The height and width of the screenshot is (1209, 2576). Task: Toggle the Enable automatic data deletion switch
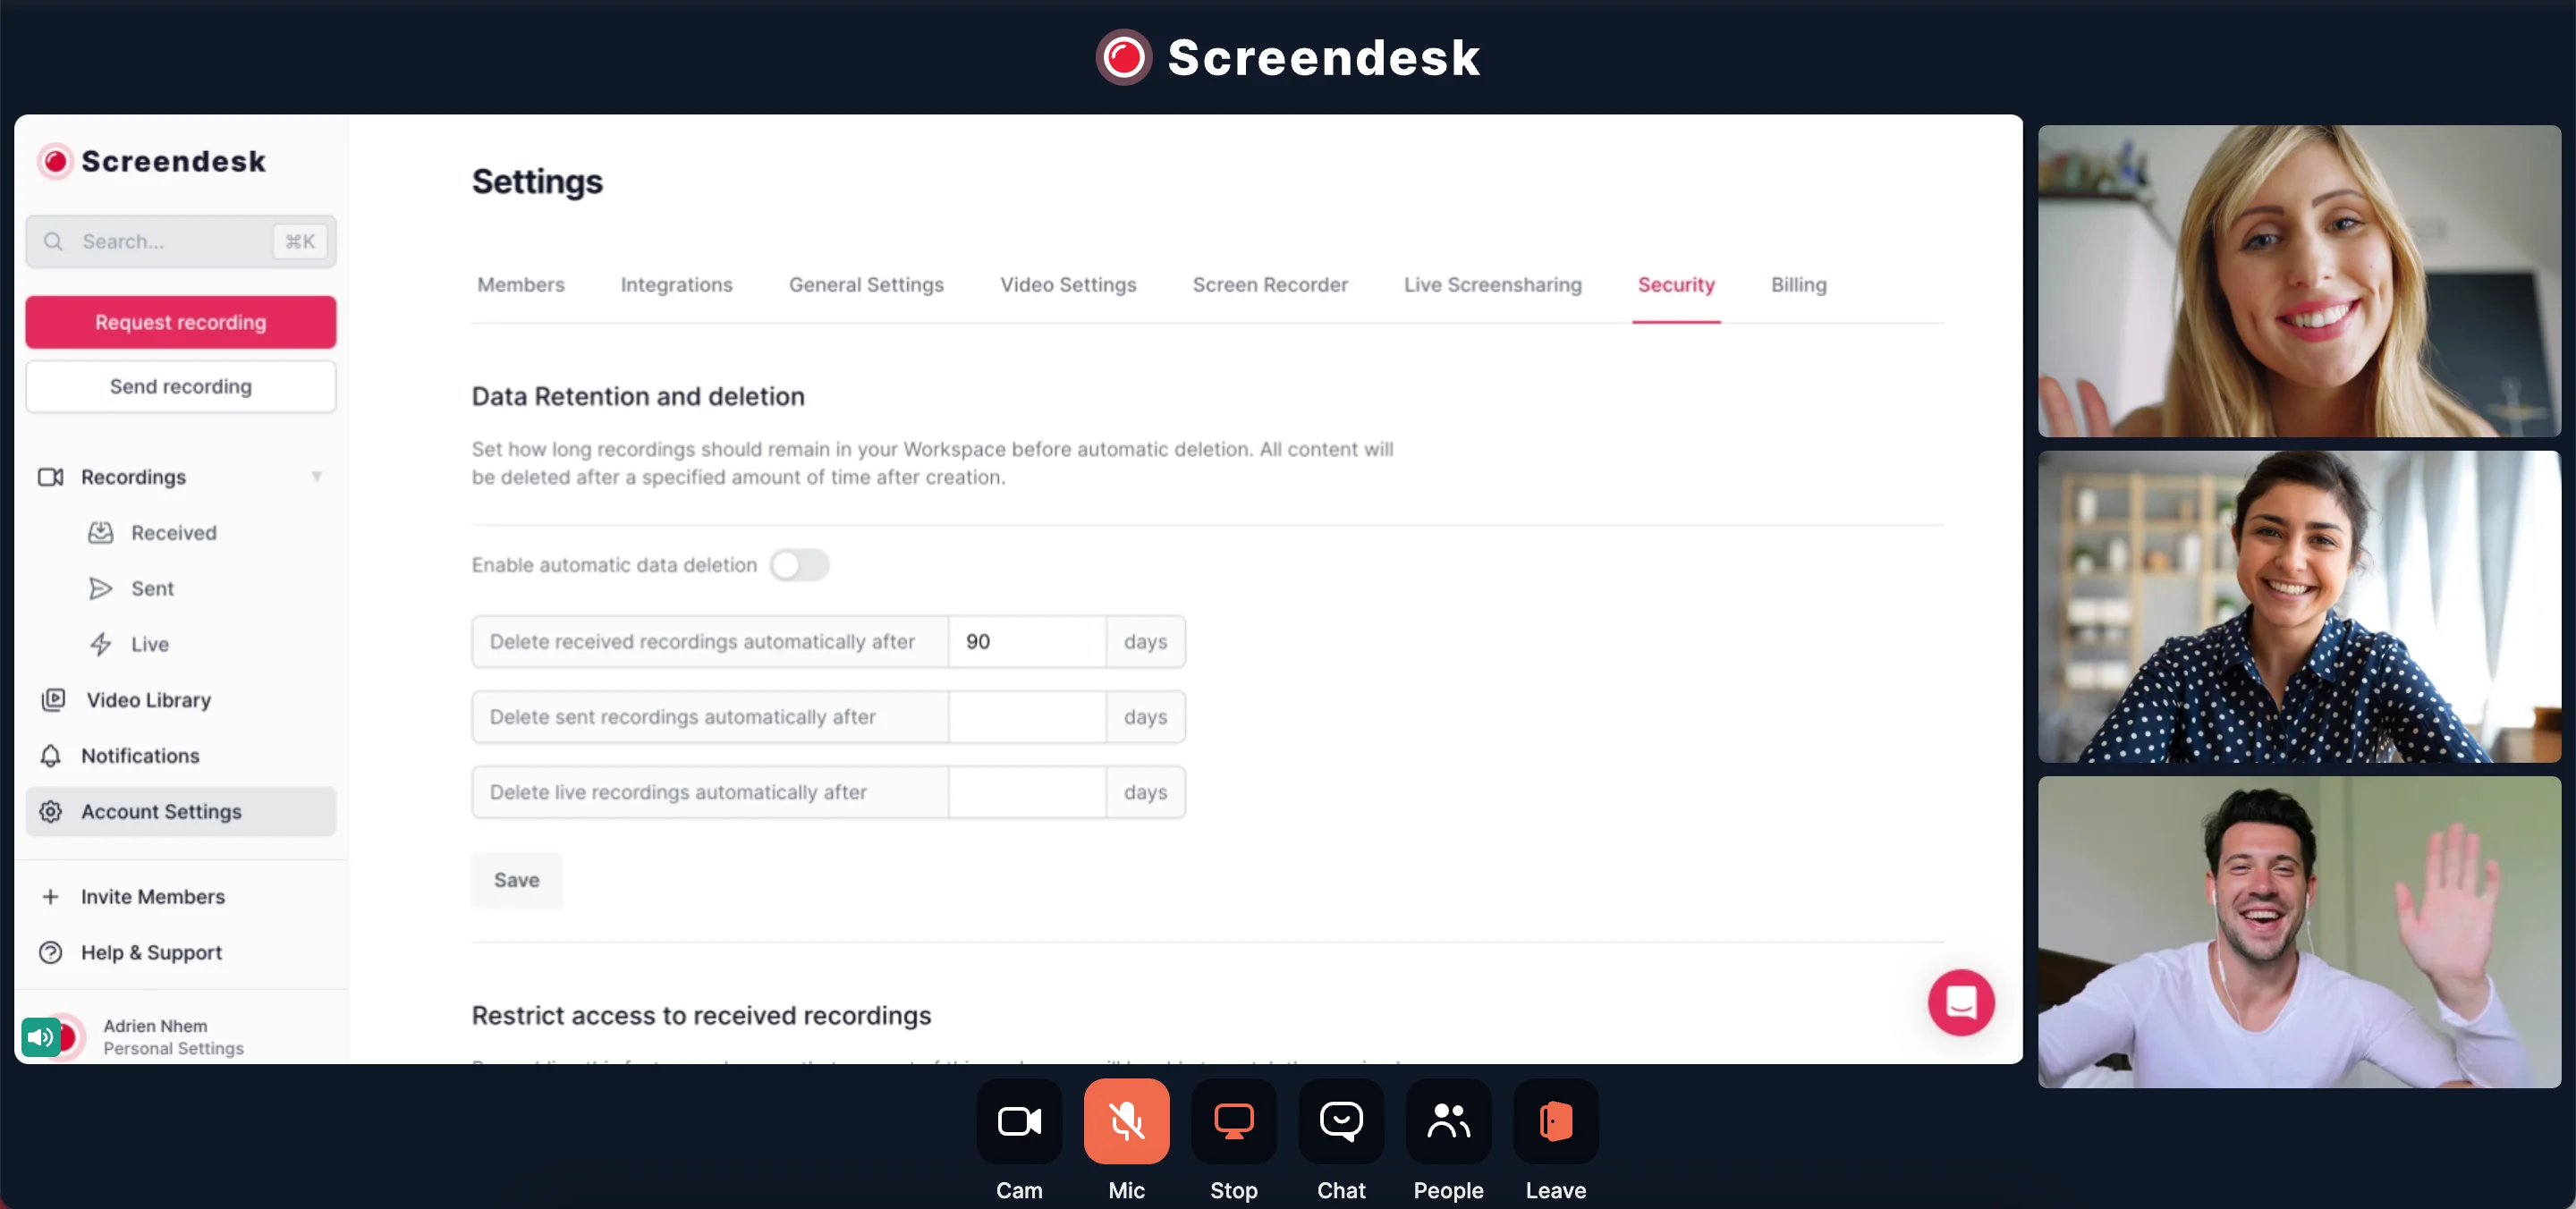coord(800,563)
